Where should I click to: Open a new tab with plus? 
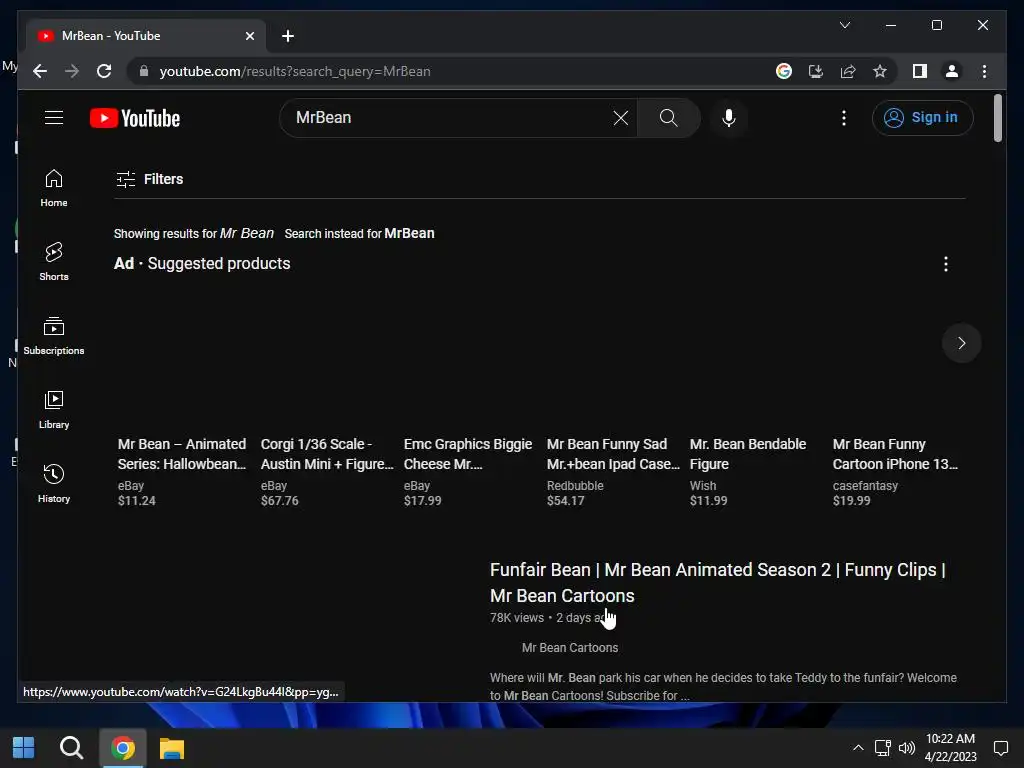pyautogui.click(x=288, y=36)
